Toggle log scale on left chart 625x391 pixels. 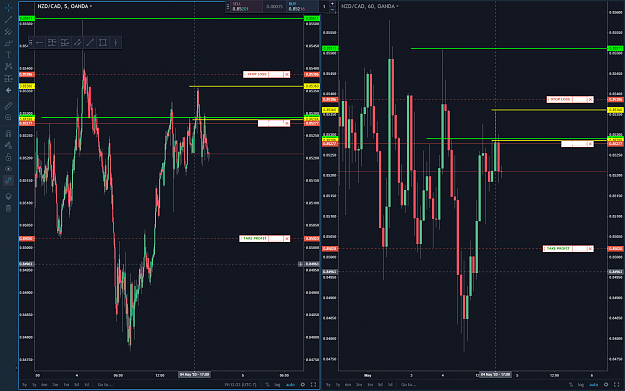[278, 385]
